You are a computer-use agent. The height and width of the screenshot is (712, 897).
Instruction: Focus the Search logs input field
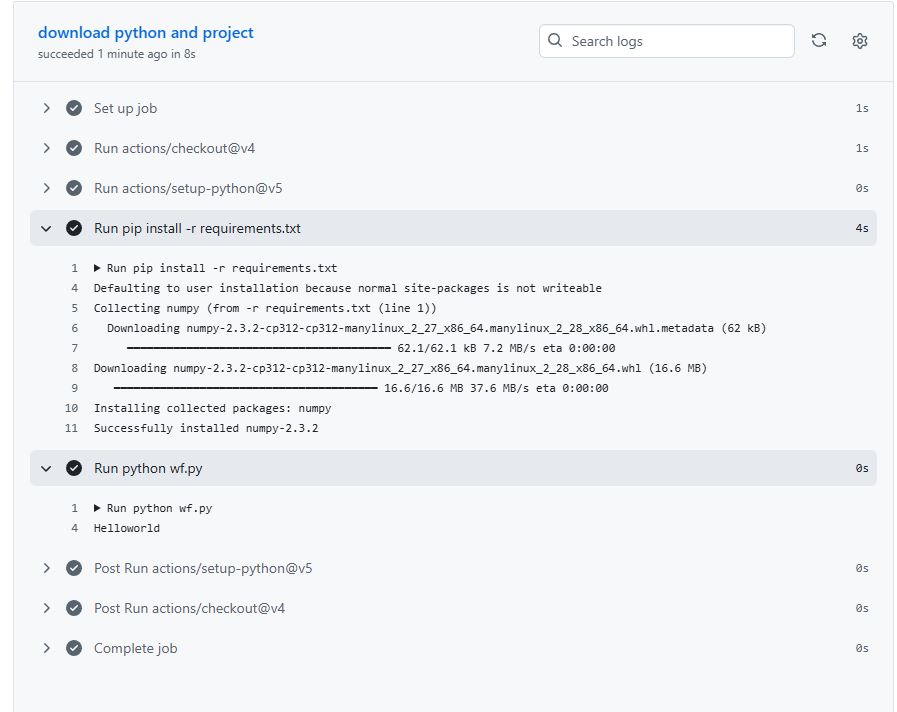click(678, 41)
